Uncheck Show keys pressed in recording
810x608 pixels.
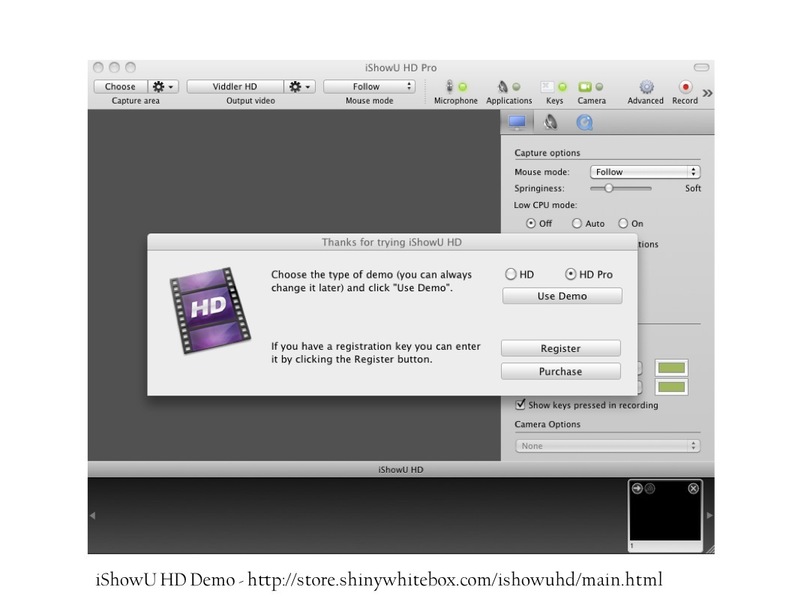coord(521,405)
